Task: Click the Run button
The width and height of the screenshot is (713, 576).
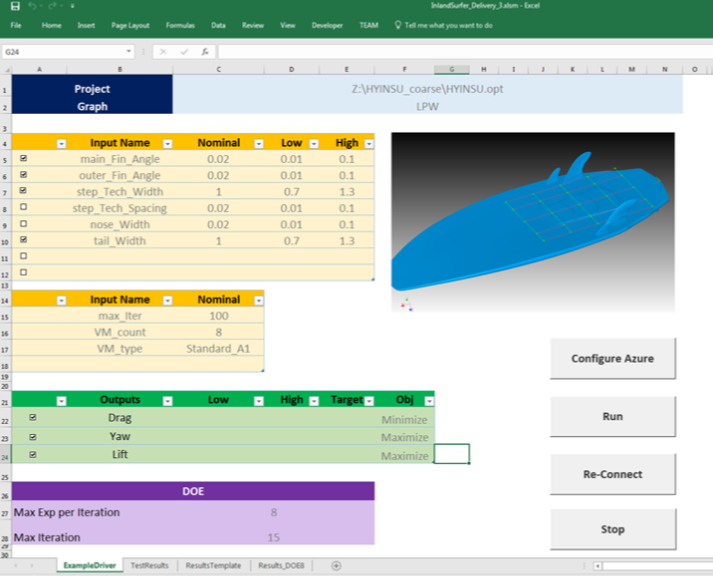Action: click(612, 416)
